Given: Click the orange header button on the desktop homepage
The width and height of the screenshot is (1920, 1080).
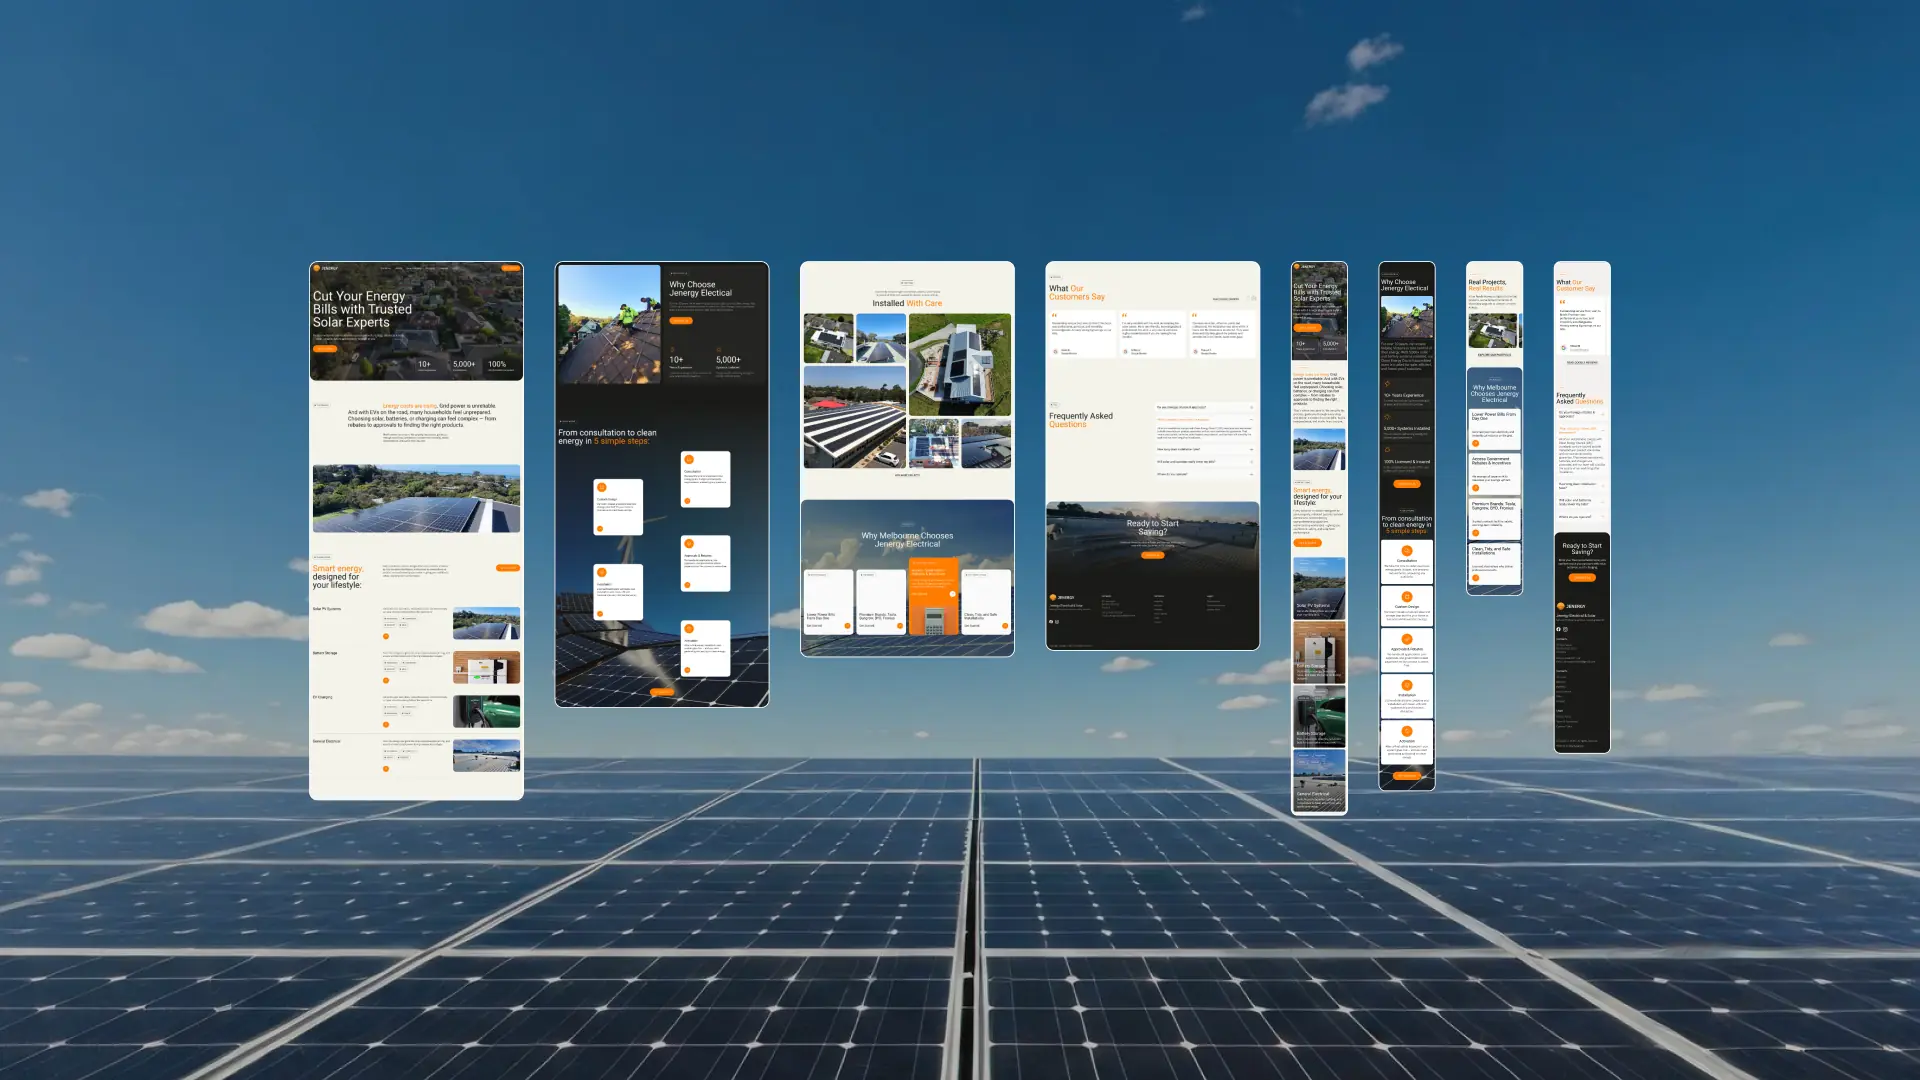Looking at the screenshot, I should 510,268.
